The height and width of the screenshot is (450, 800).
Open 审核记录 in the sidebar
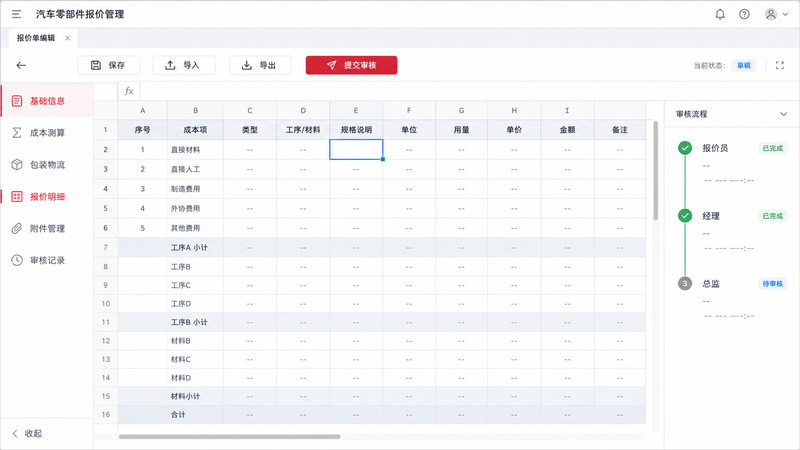pyautogui.click(x=47, y=260)
